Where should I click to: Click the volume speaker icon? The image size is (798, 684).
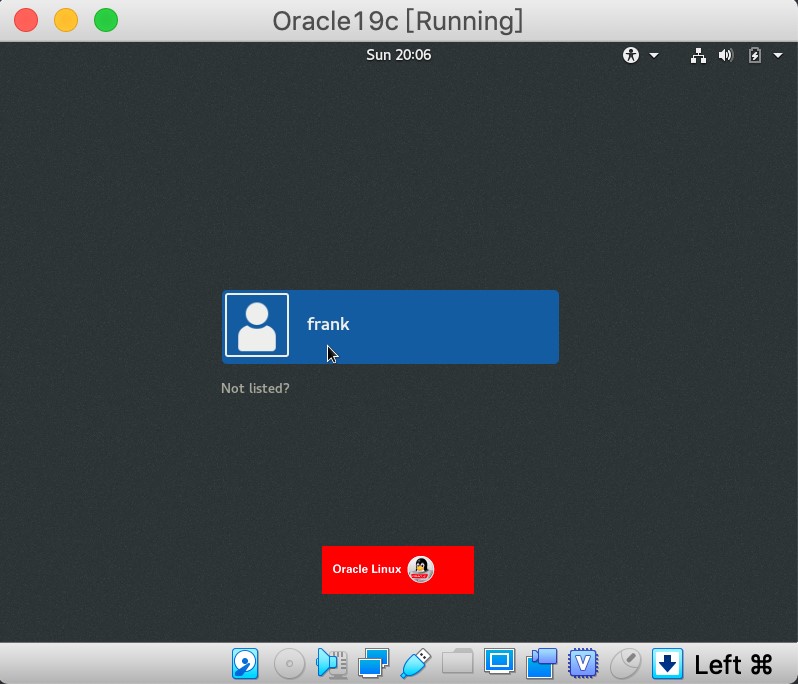[x=726, y=55]
